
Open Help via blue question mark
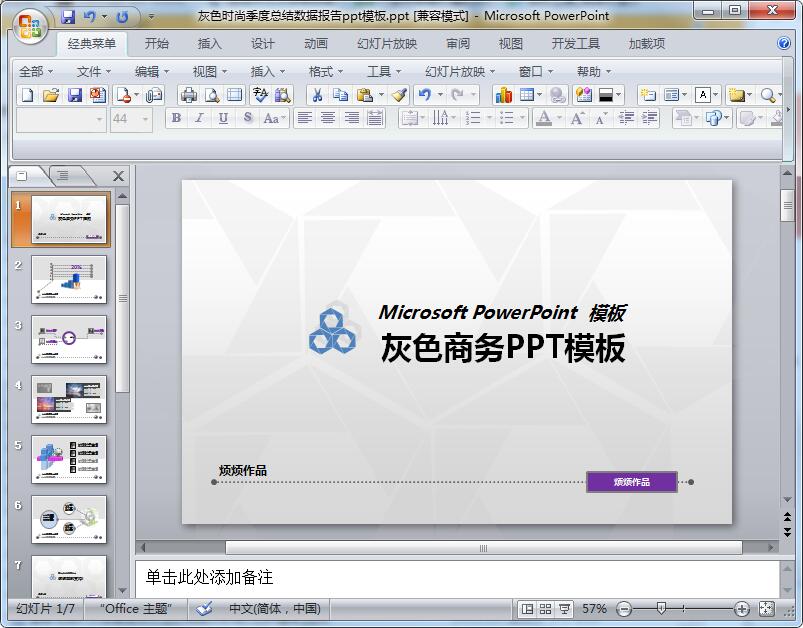coord(784,44)
